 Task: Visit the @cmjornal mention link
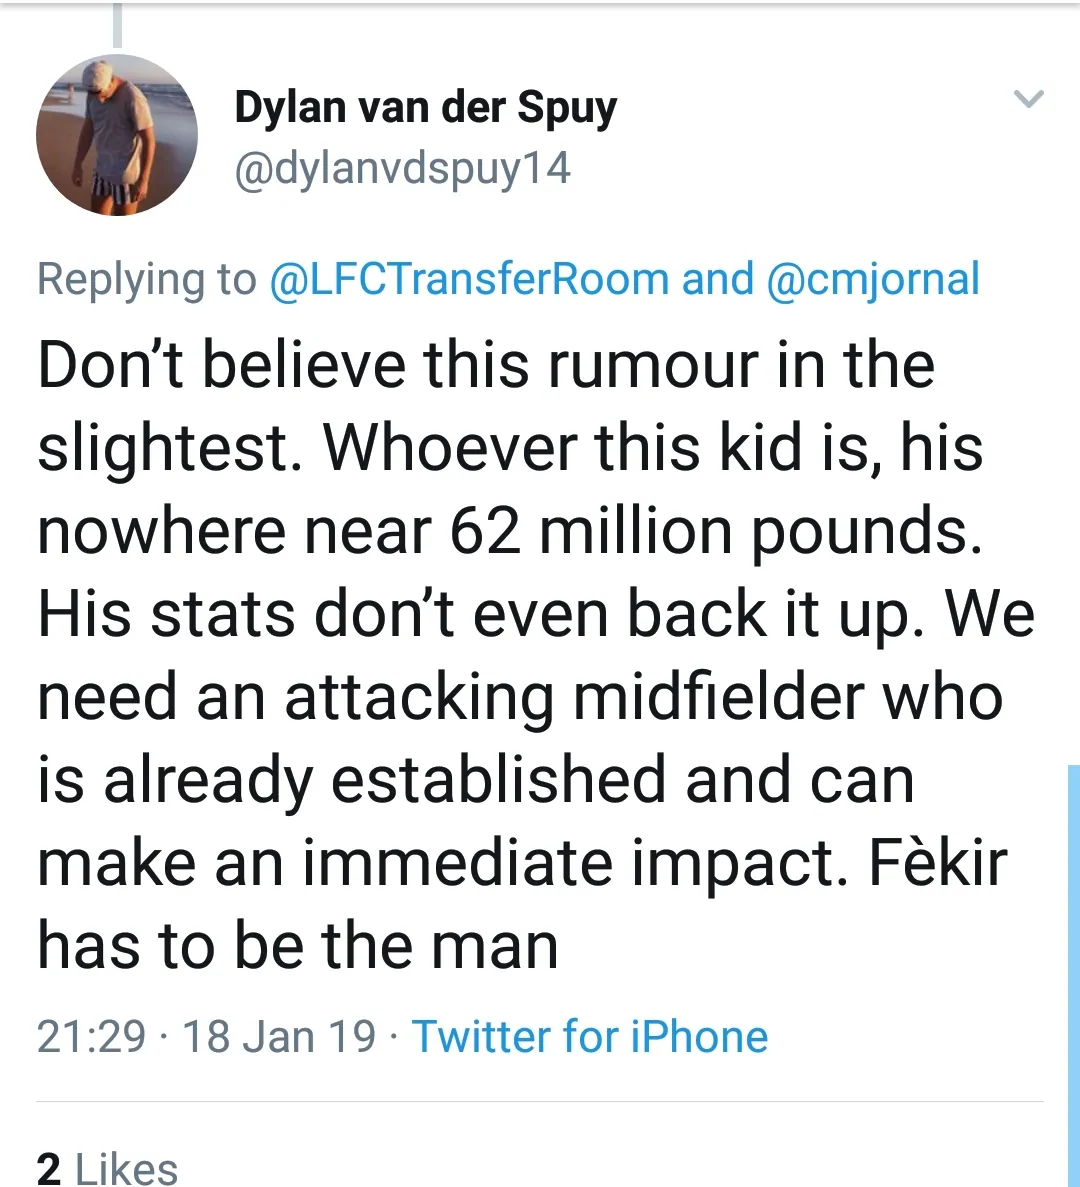coord(872,279)
